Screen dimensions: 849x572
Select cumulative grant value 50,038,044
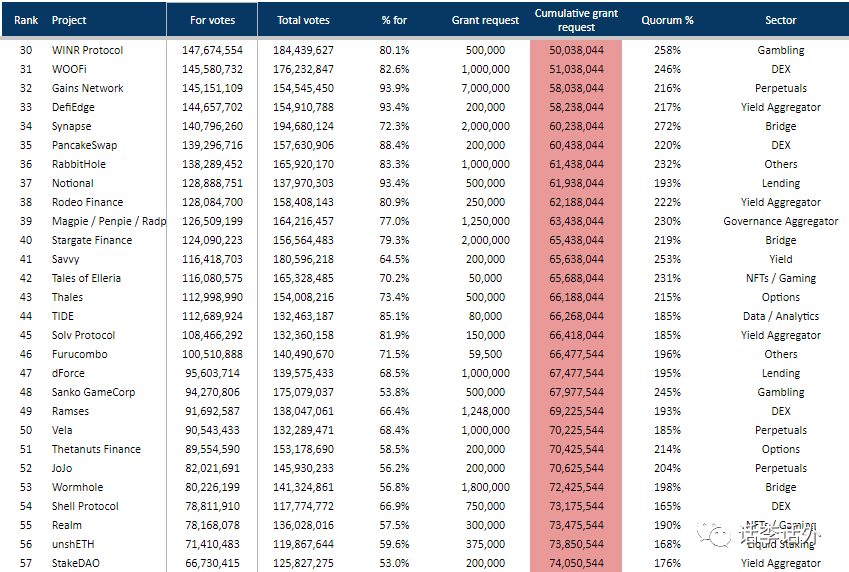[576, 50]
